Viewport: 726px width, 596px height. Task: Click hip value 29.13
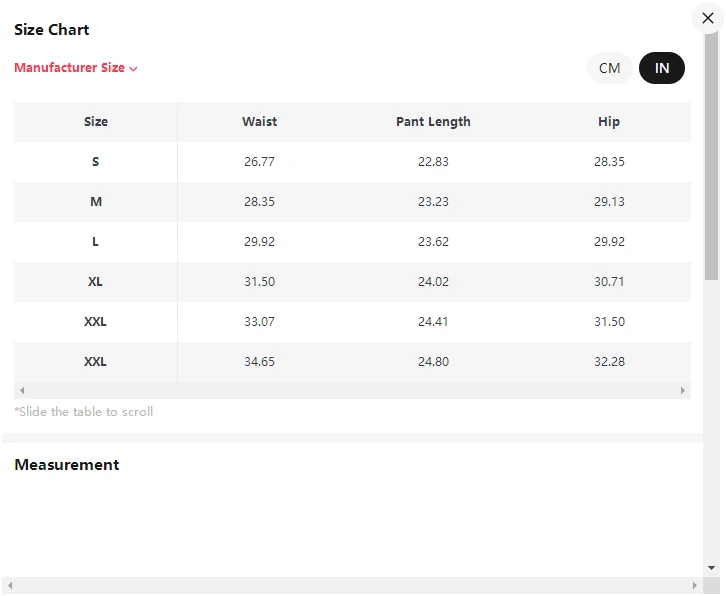coord(609,201)
